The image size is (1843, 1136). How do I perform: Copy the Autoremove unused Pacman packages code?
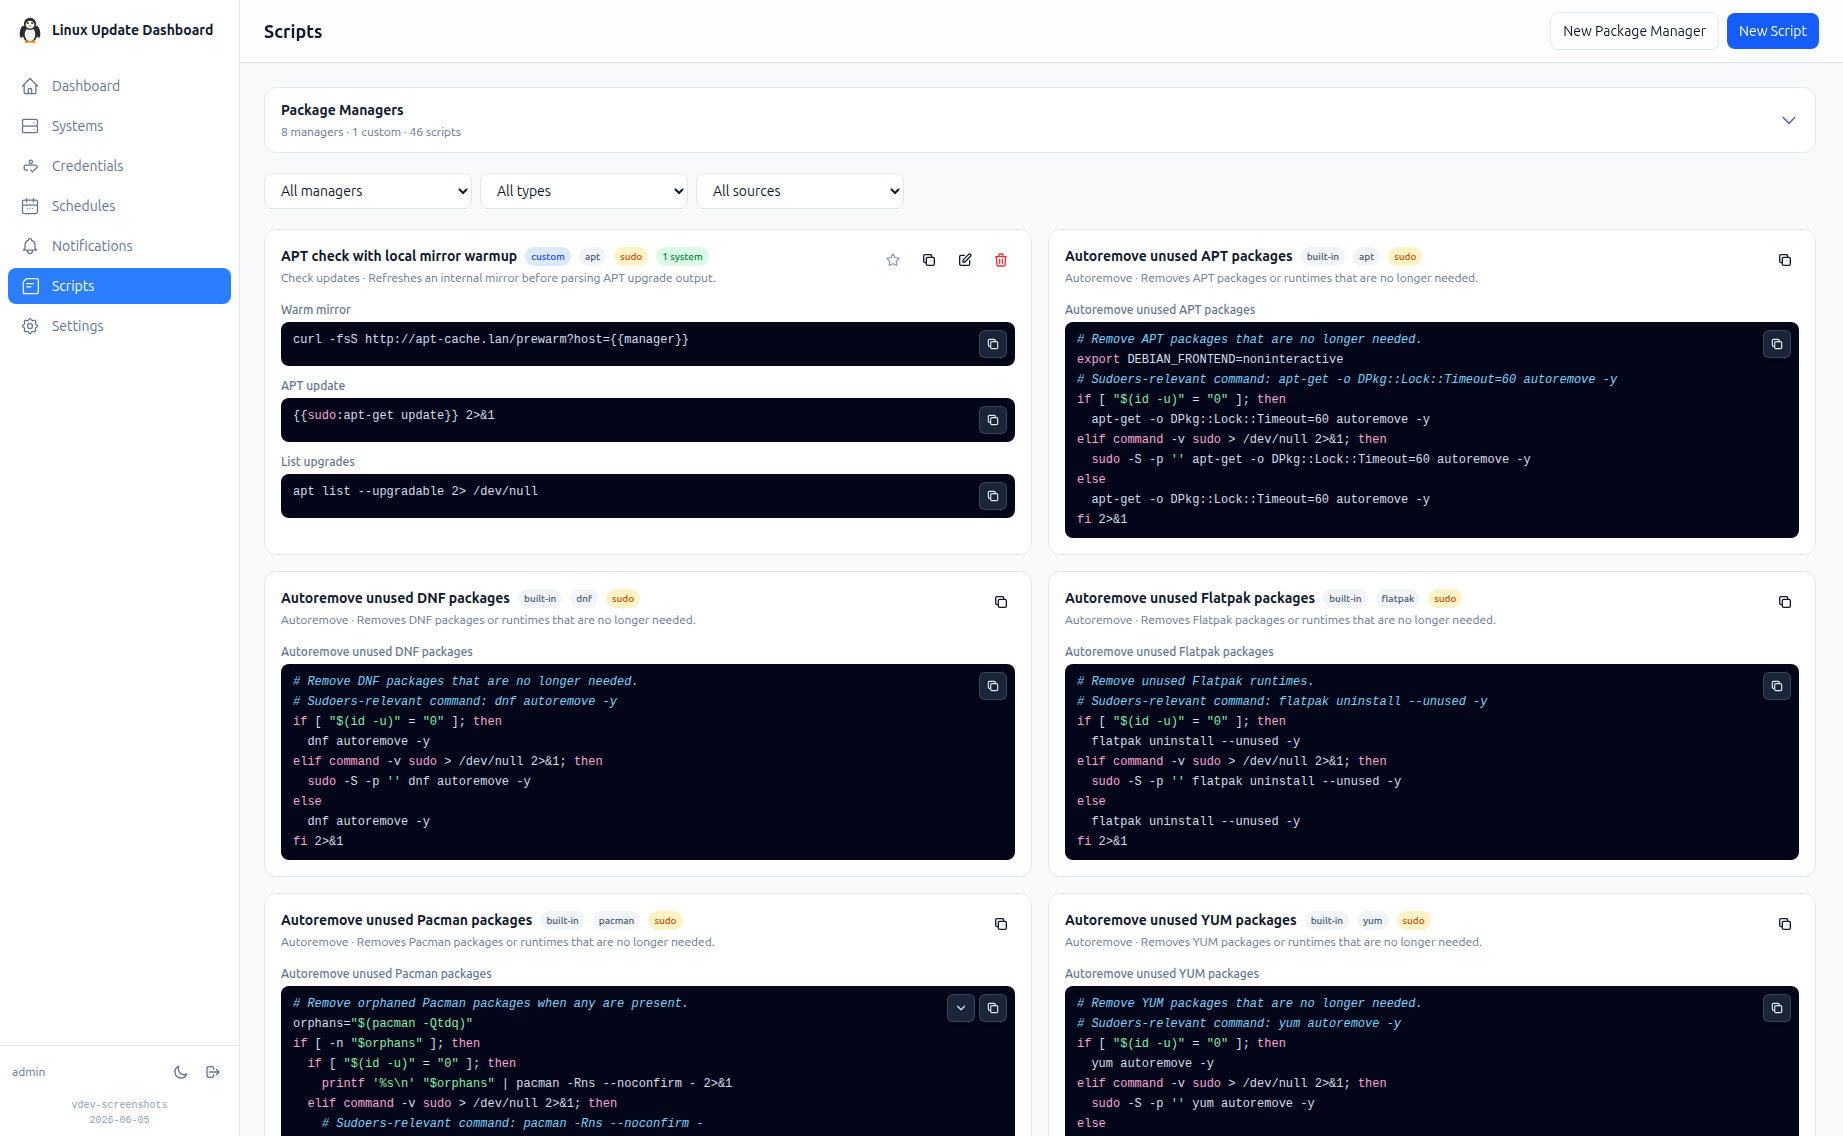click(993, 1008)
